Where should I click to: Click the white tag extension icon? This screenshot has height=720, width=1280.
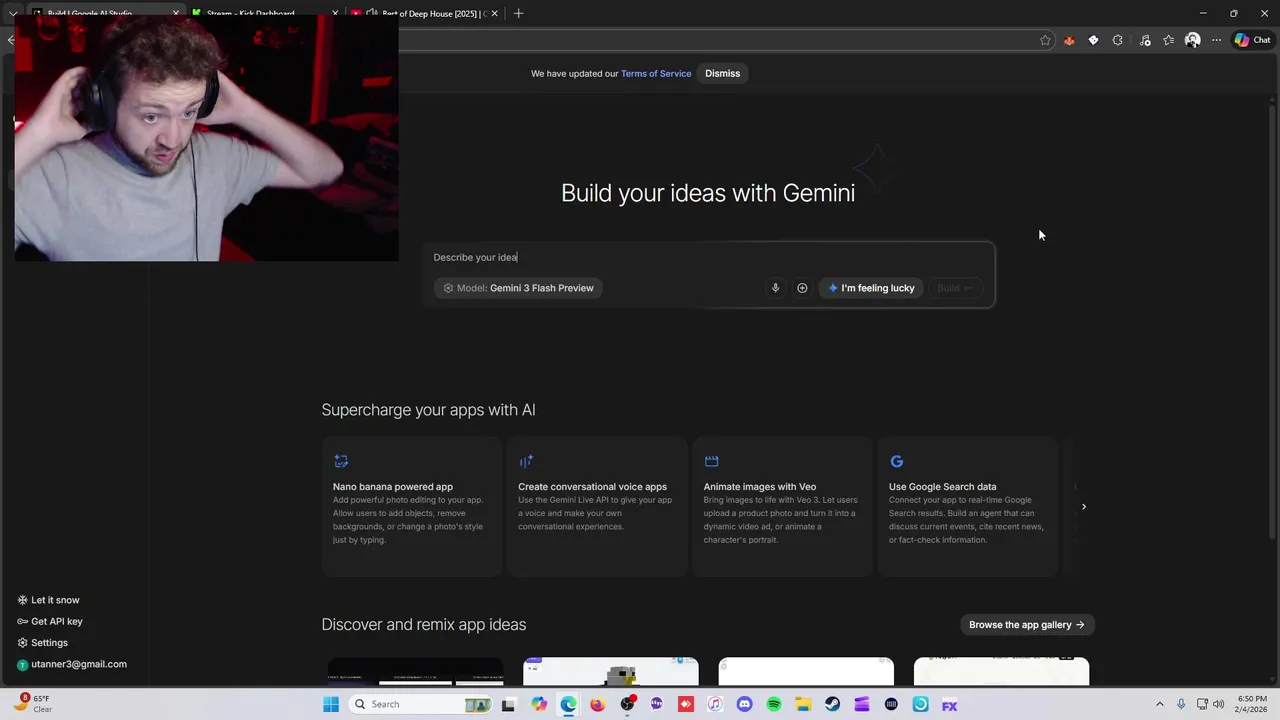click(x=1093, y=40)
